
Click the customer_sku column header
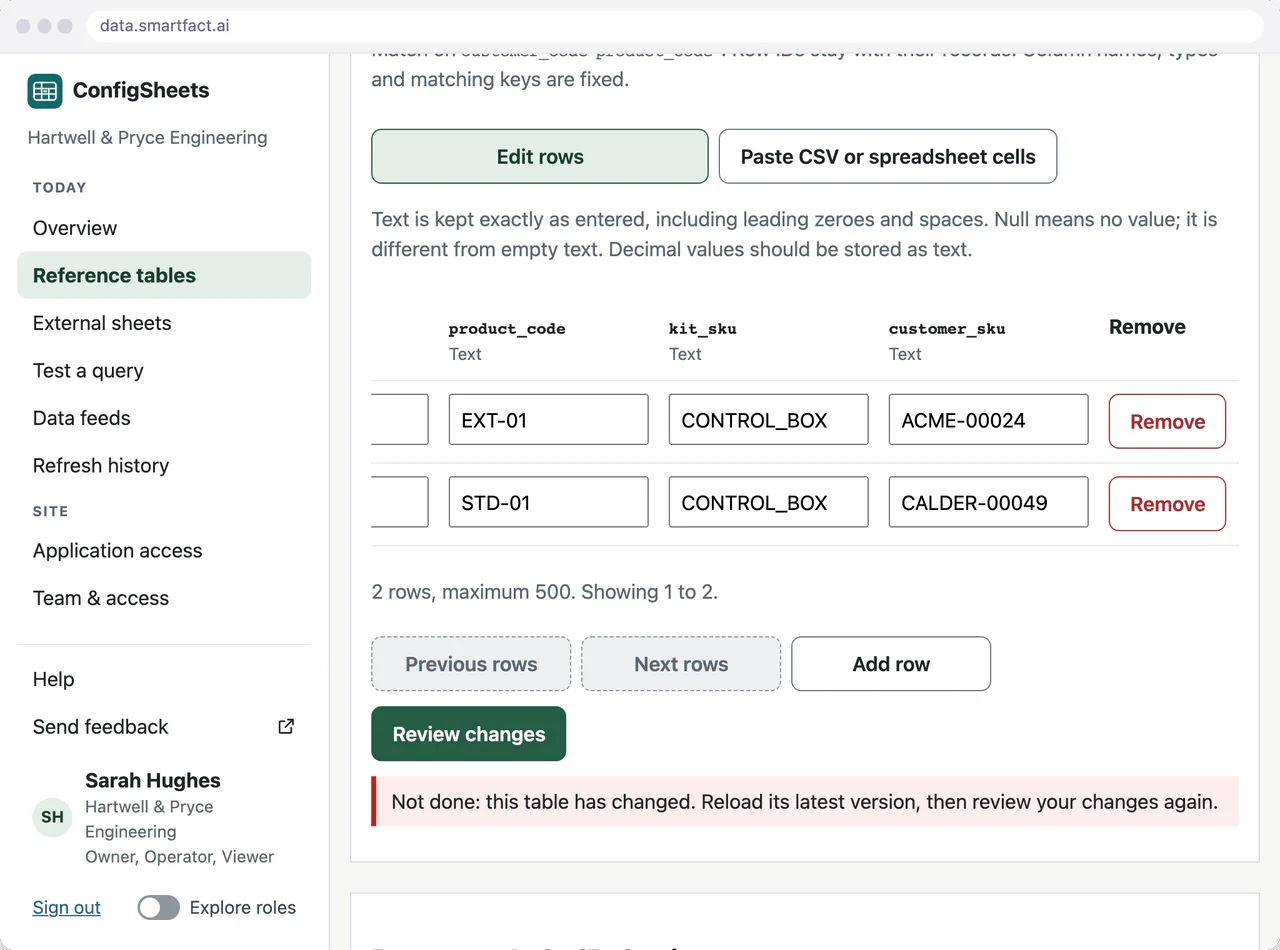click(x=947, y=329)
